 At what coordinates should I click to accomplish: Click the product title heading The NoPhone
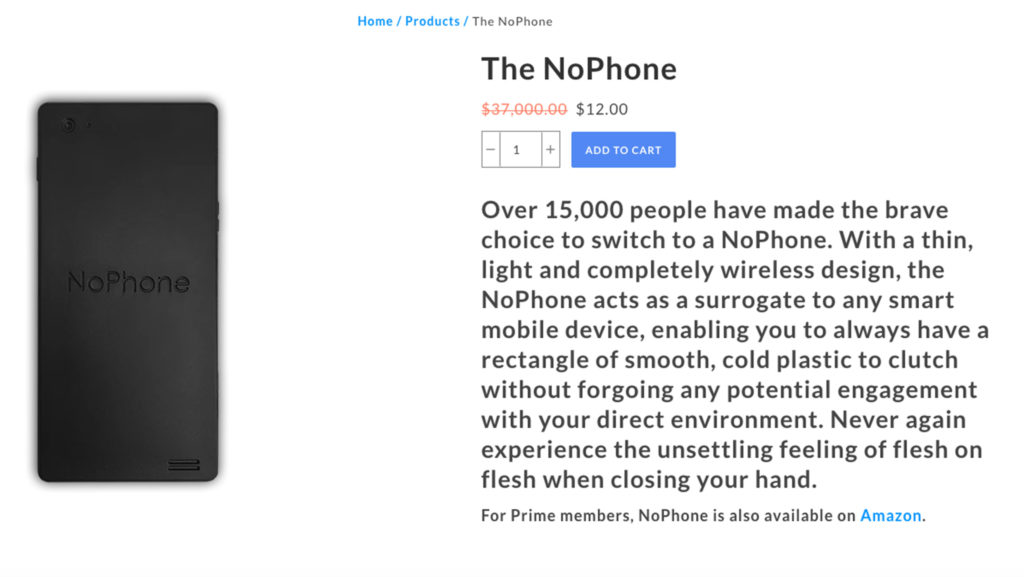point(579,69)
